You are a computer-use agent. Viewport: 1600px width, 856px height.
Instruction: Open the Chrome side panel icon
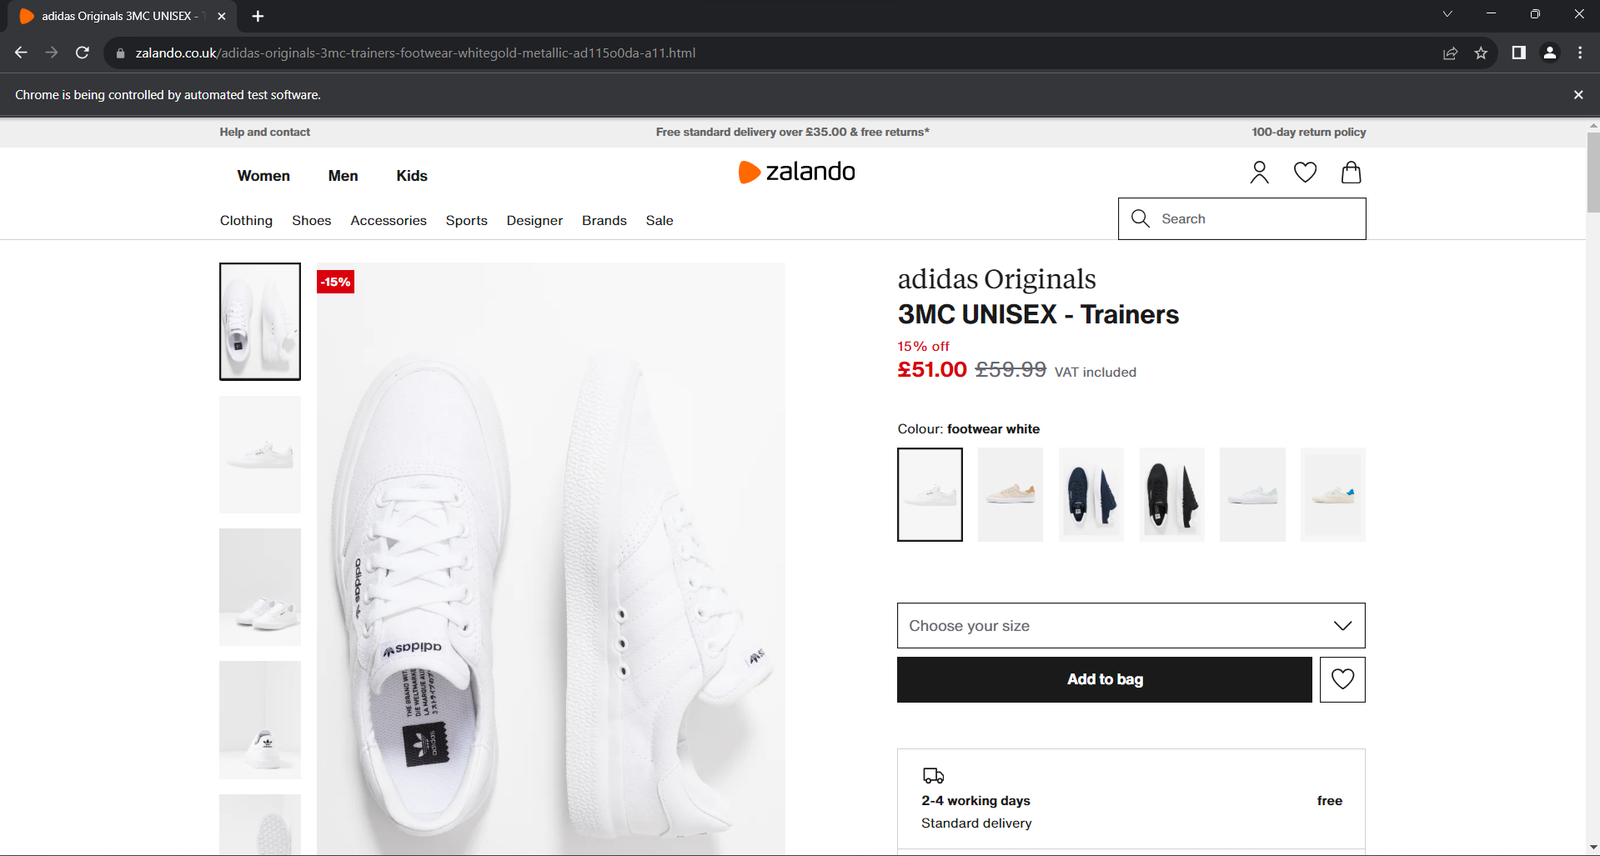(1518, 53)
